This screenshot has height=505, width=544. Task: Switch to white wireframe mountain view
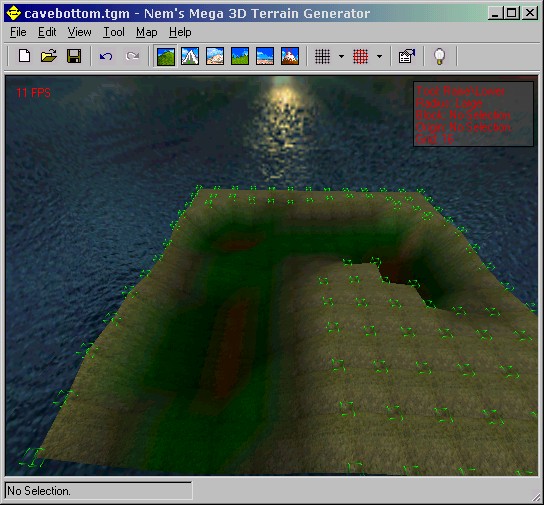pos(190,56)
